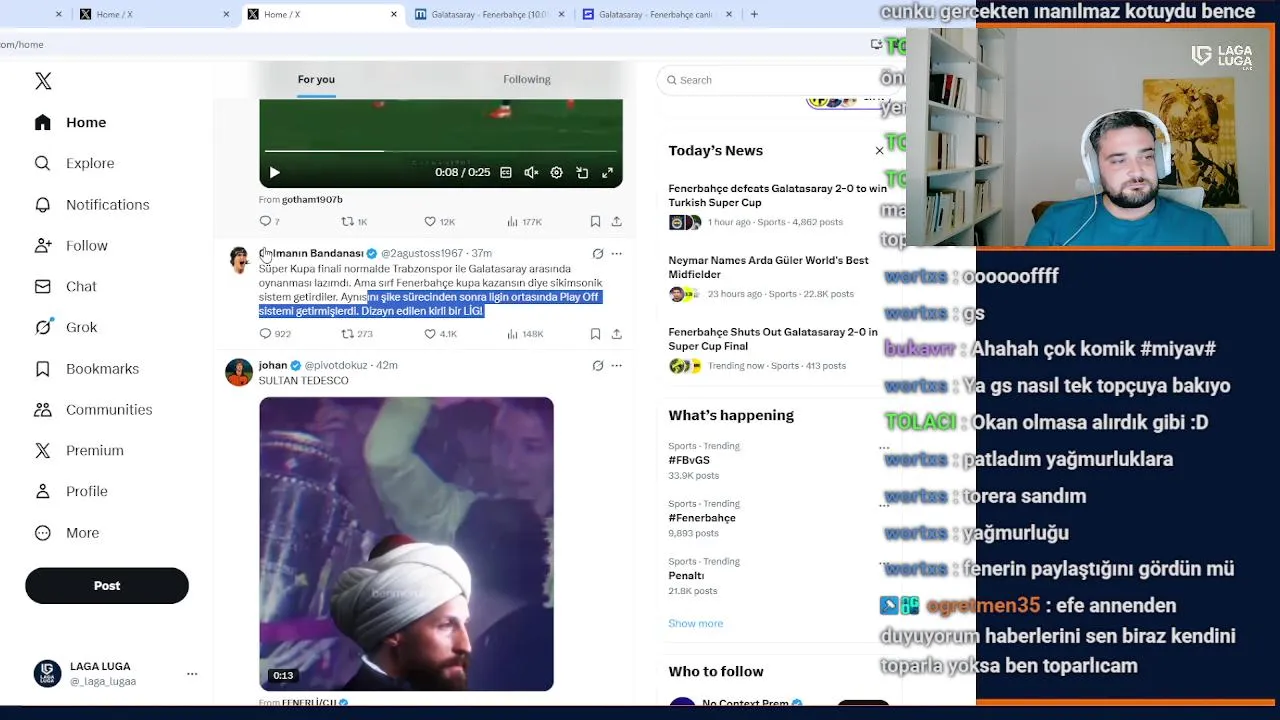This screenshot has height=720, width=1280.
Task: Close the active Home / X browser tab
Action: 393,14
